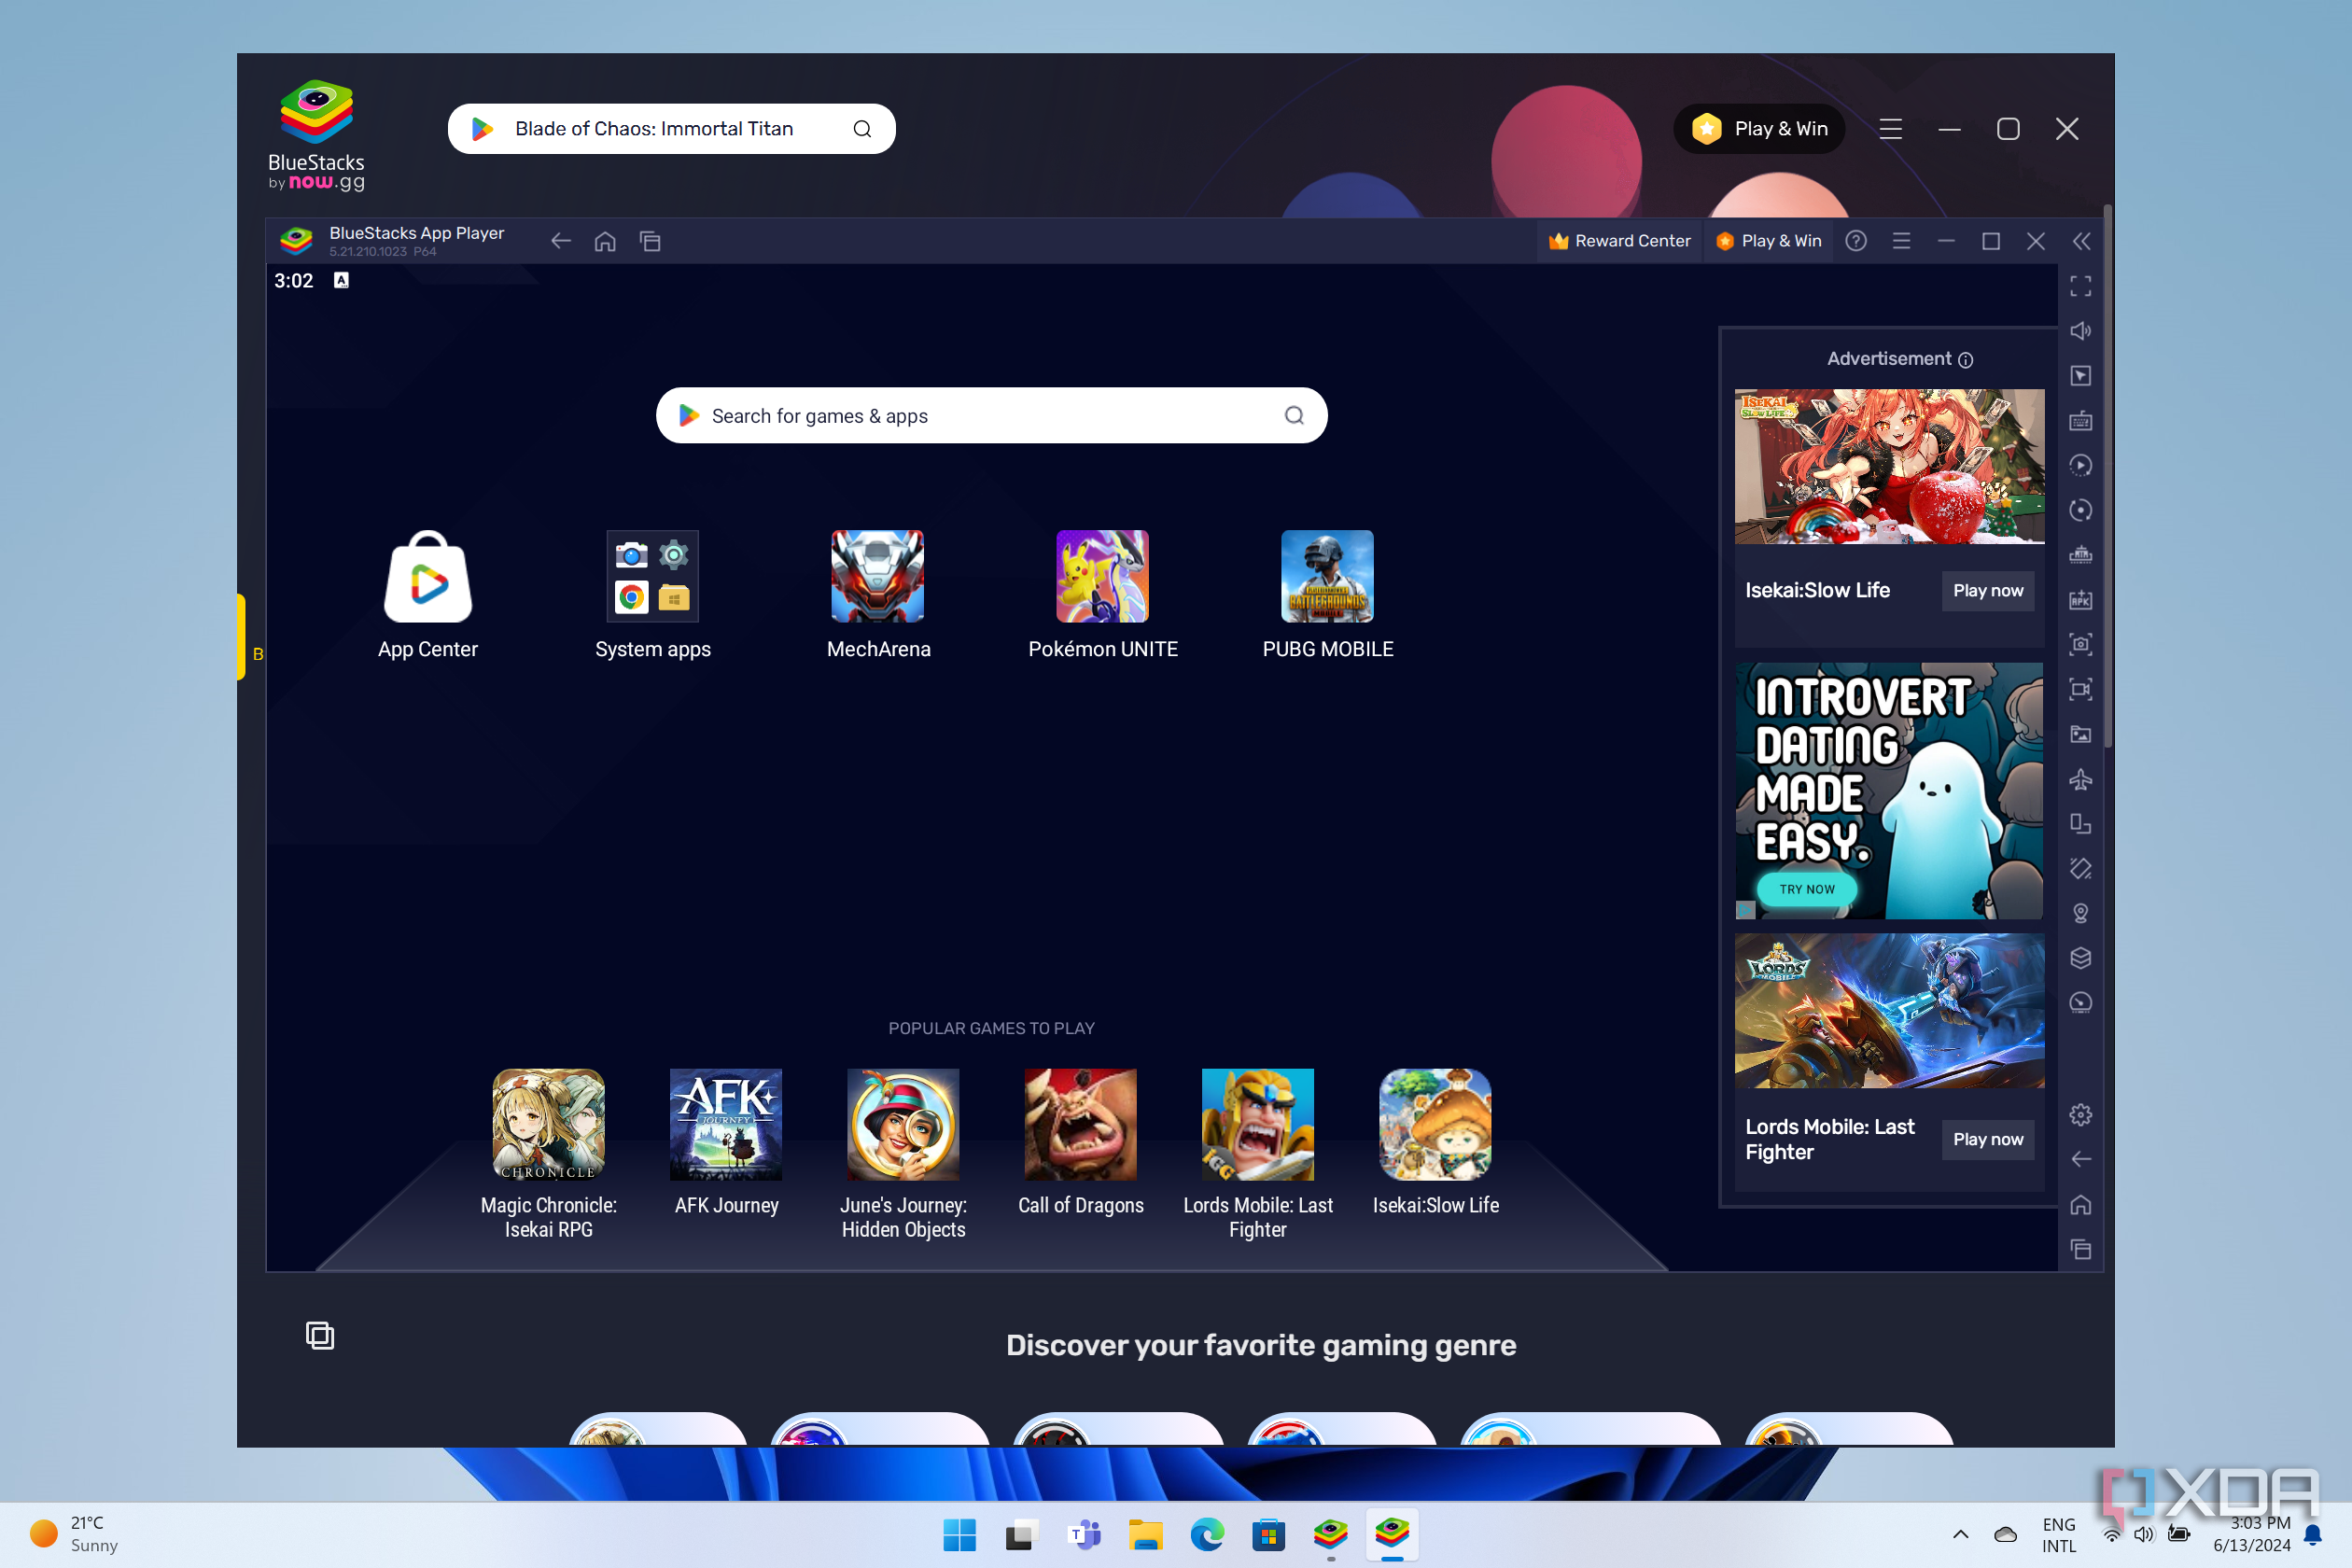Open the App Player hamburger menu
The height and width of the screenshot is (1568, 2352).
click(x=1901, y=241)
